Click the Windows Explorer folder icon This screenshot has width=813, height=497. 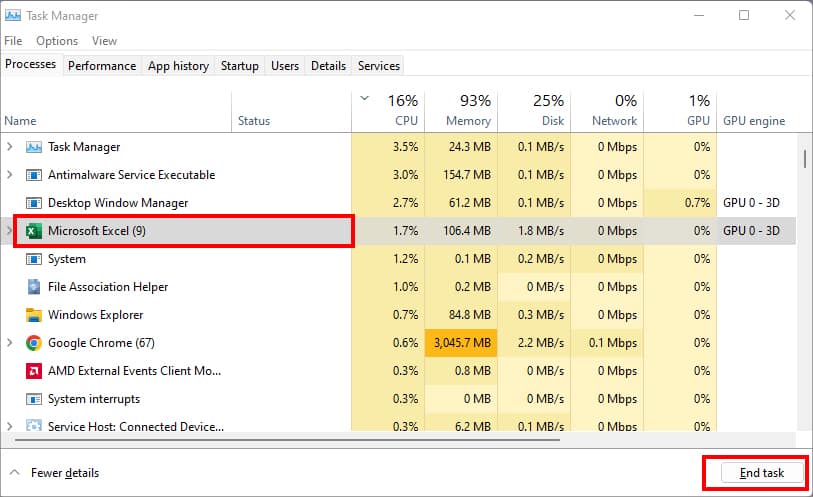click(x=34, y=315)
